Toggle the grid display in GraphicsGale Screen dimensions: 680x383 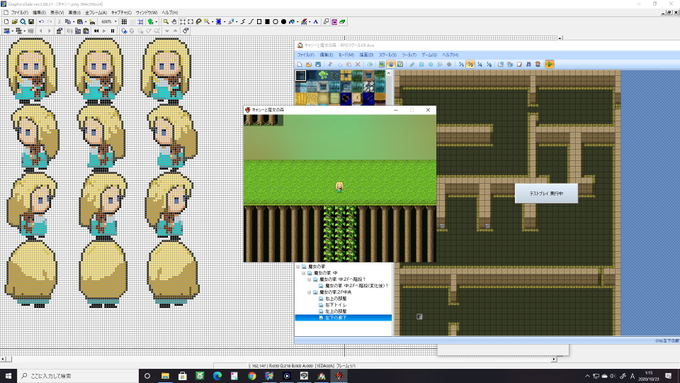[124, 22]
